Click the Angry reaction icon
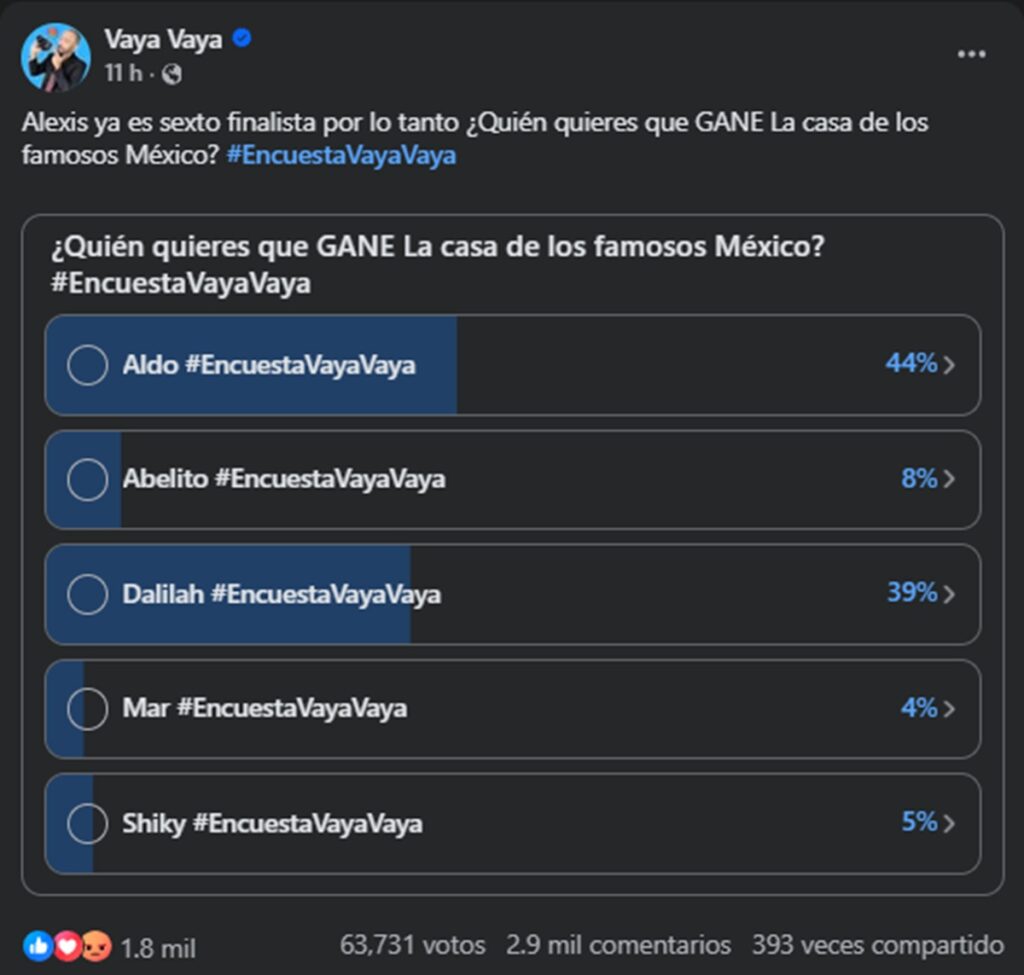Screen dimensions: 1024x975 [95, 945]
